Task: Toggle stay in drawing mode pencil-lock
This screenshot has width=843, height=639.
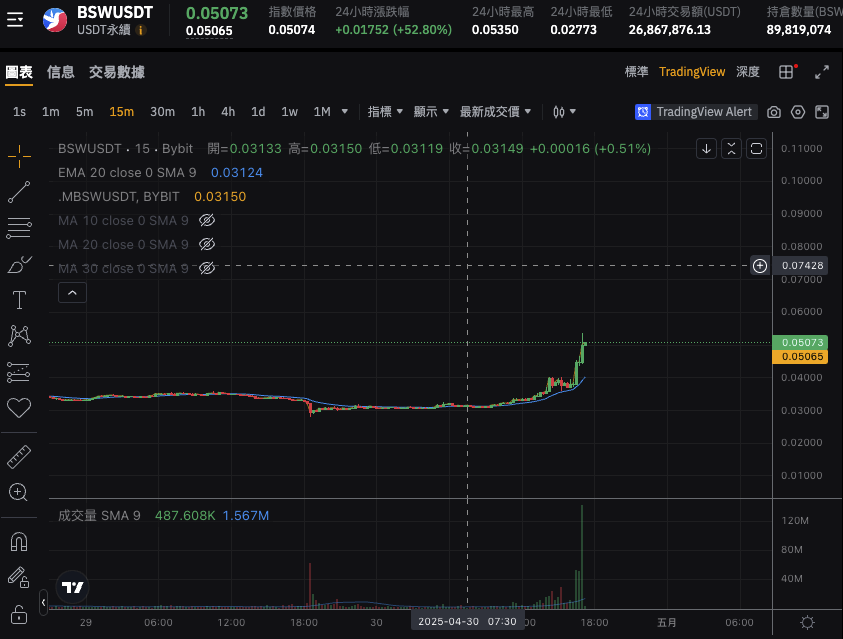Action: tap(19, 577)
